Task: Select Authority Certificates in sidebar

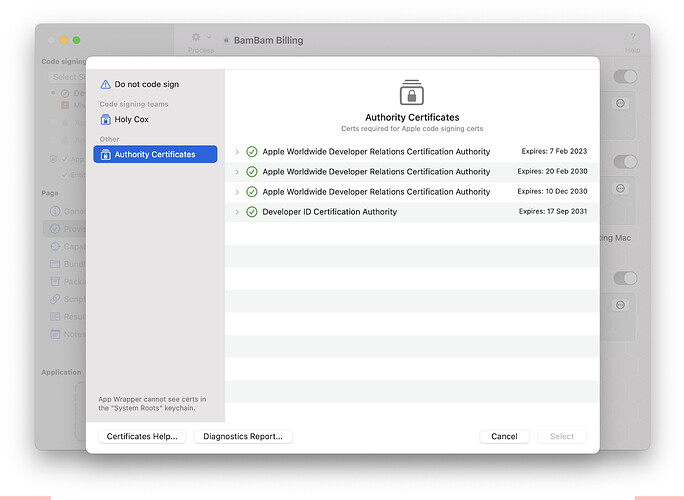Action: pyautogui.click(x=155, y=154)
